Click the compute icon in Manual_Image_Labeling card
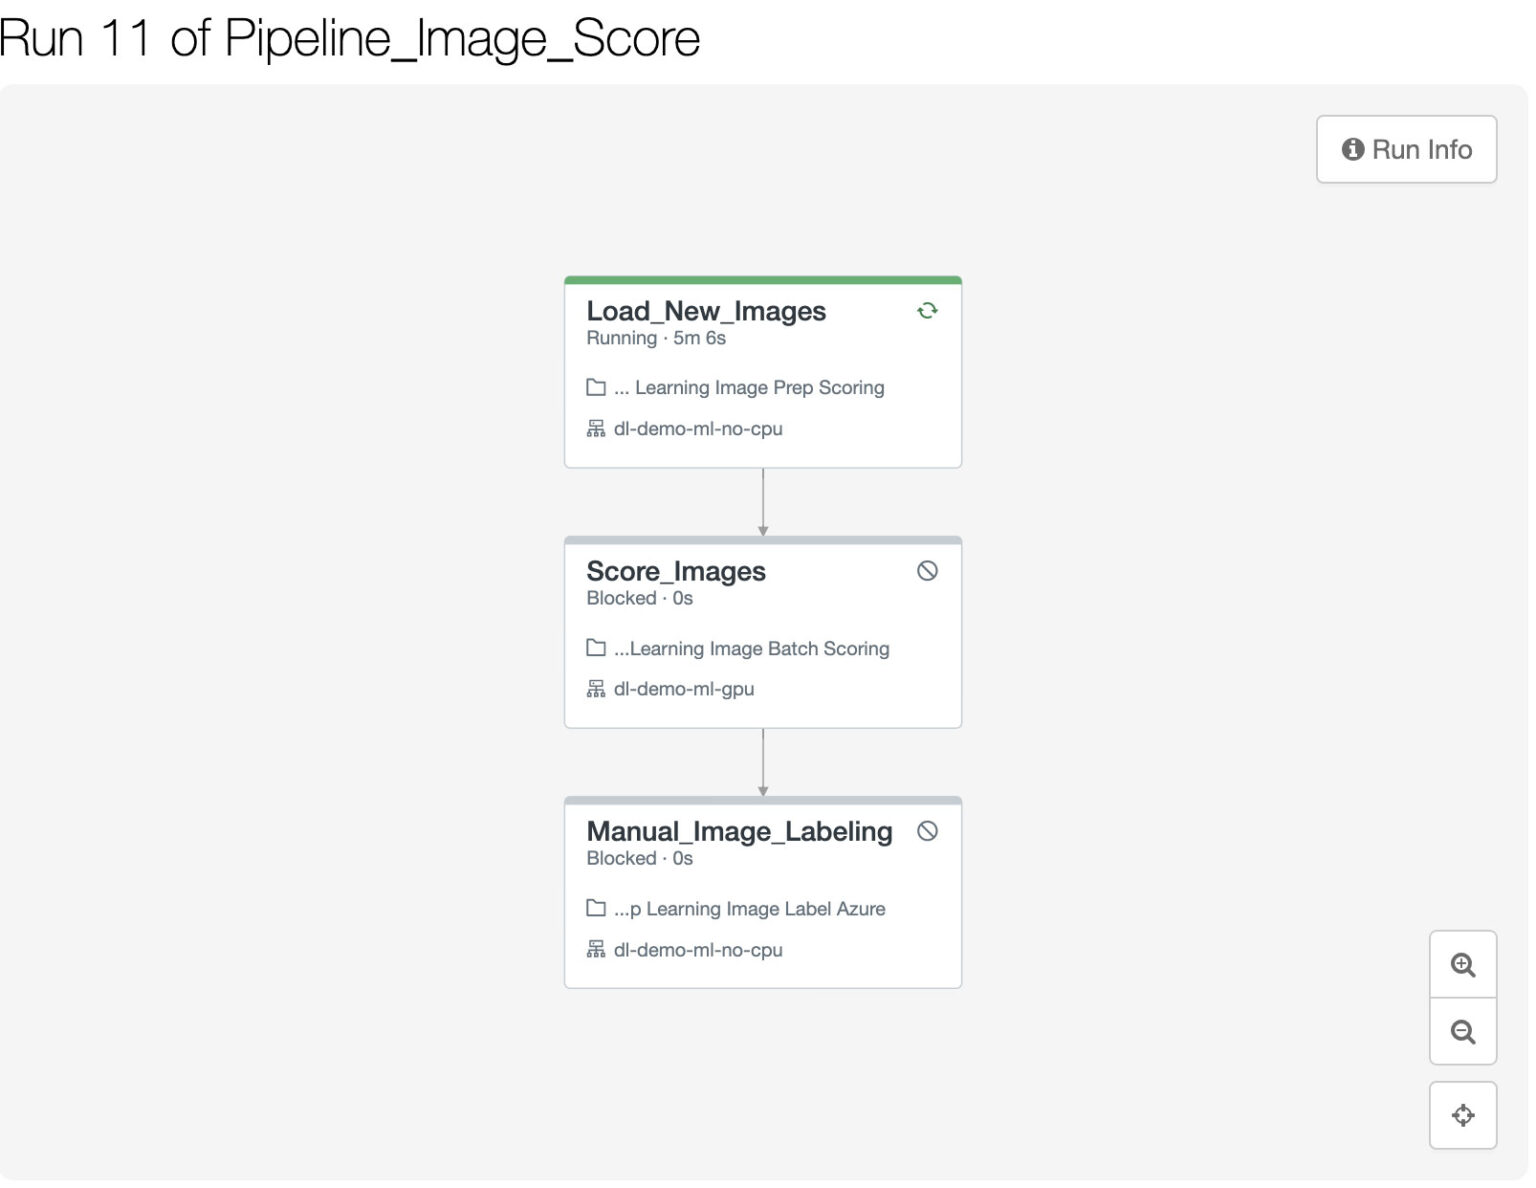Image resolution: width=1536 pixels, height=1188 pixels. coord(595,950)
